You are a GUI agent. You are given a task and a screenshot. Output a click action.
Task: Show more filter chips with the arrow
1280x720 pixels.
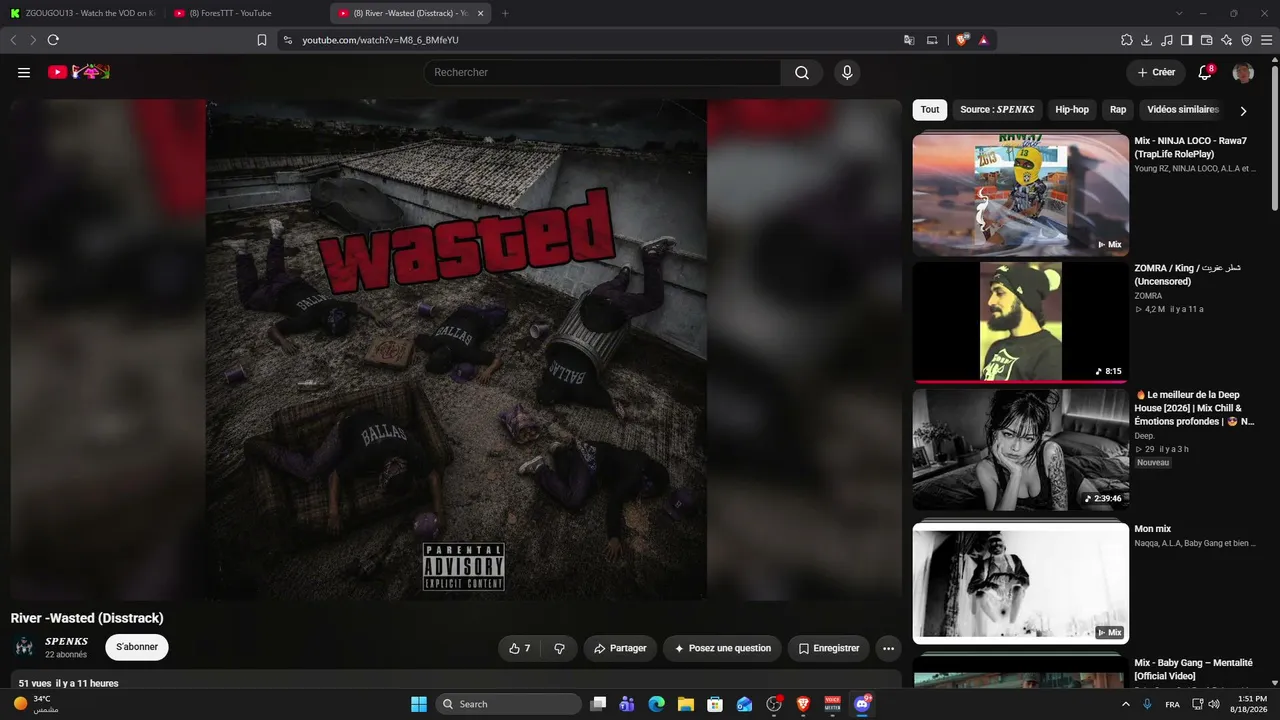(1243, 111)
